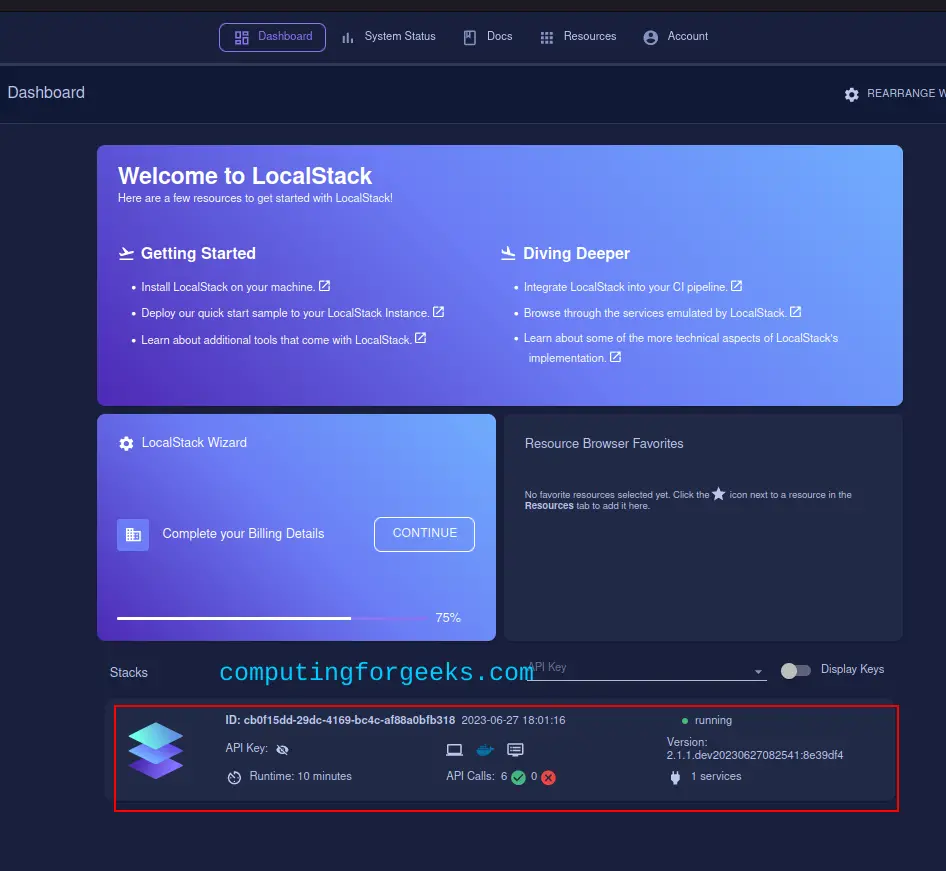Switch to the Resources tab
Image resolution: width=946 pixels, height=871 pixels.
point(578,37)
